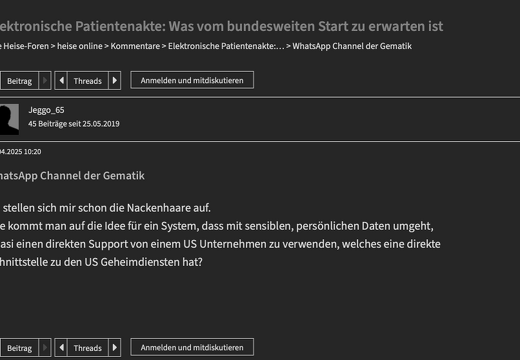
Task: Click the line mentioning Nackenhaare
Action: click(106, 208)
